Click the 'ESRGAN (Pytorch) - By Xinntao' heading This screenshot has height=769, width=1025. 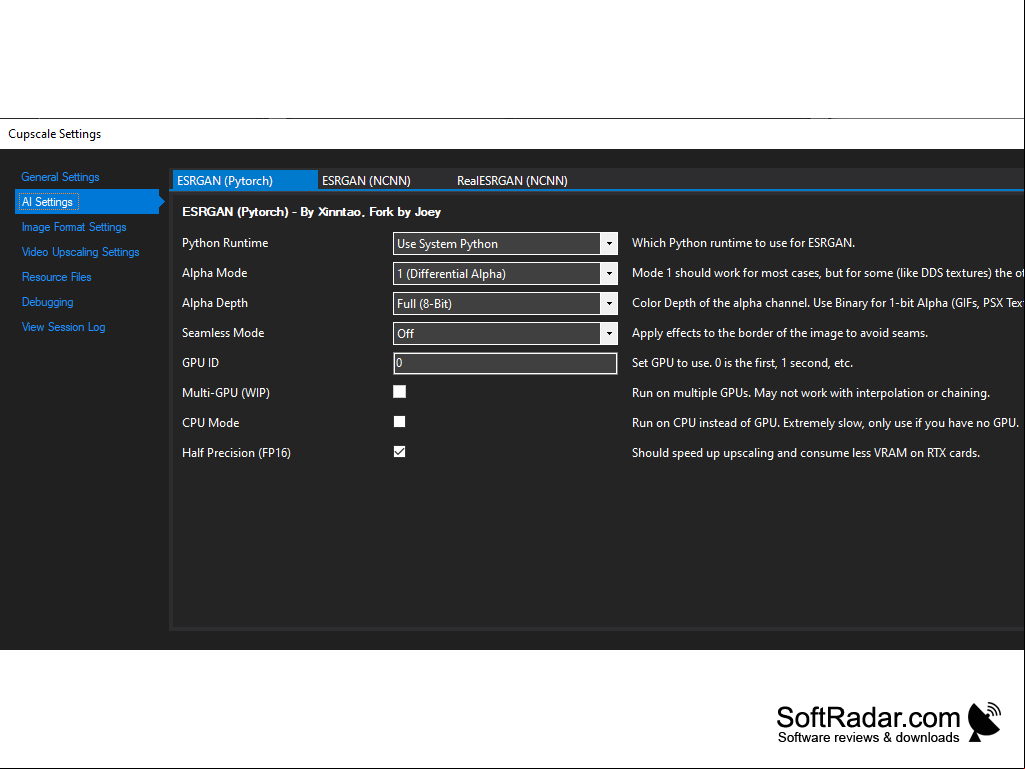click(311, 212)
